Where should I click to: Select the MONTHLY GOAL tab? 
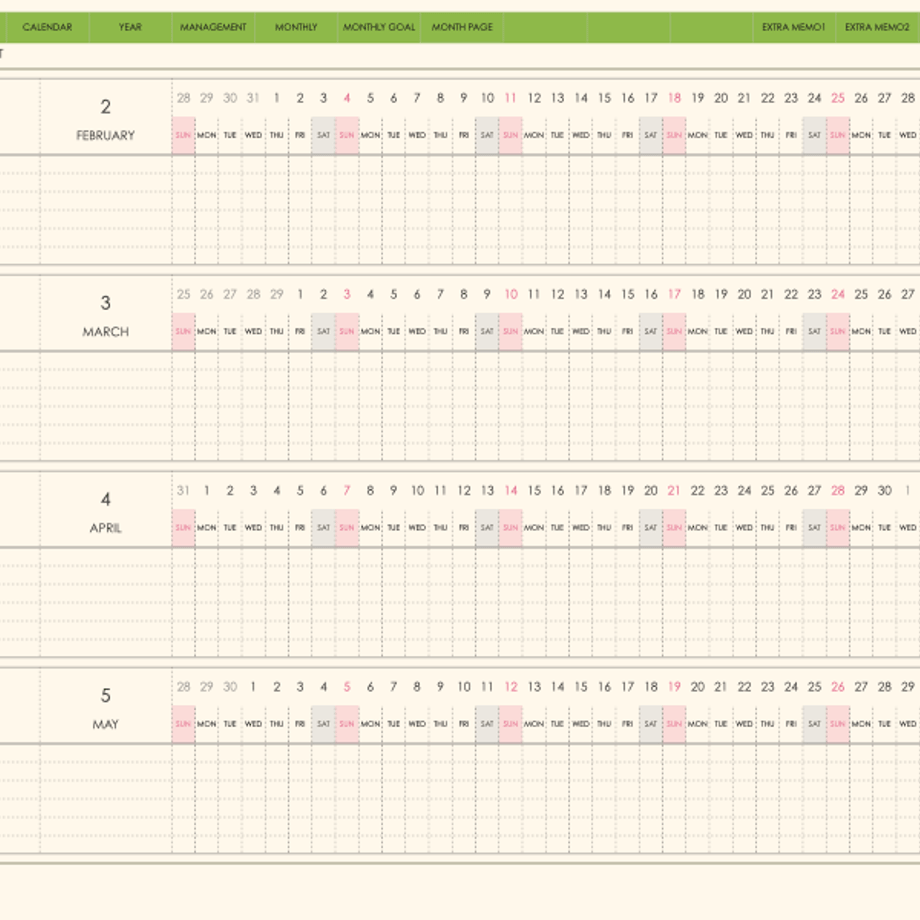point(379,27)
